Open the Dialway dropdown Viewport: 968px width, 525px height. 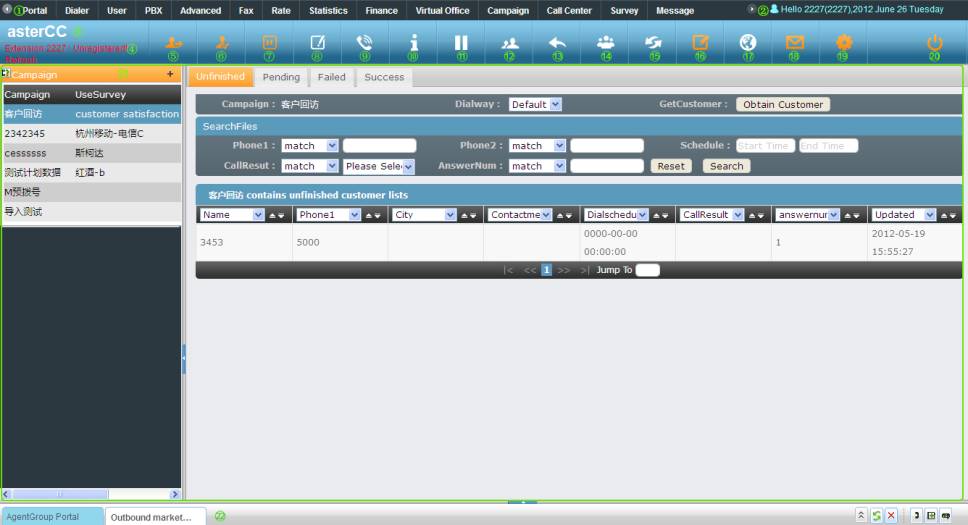click(x=535, y=104)
